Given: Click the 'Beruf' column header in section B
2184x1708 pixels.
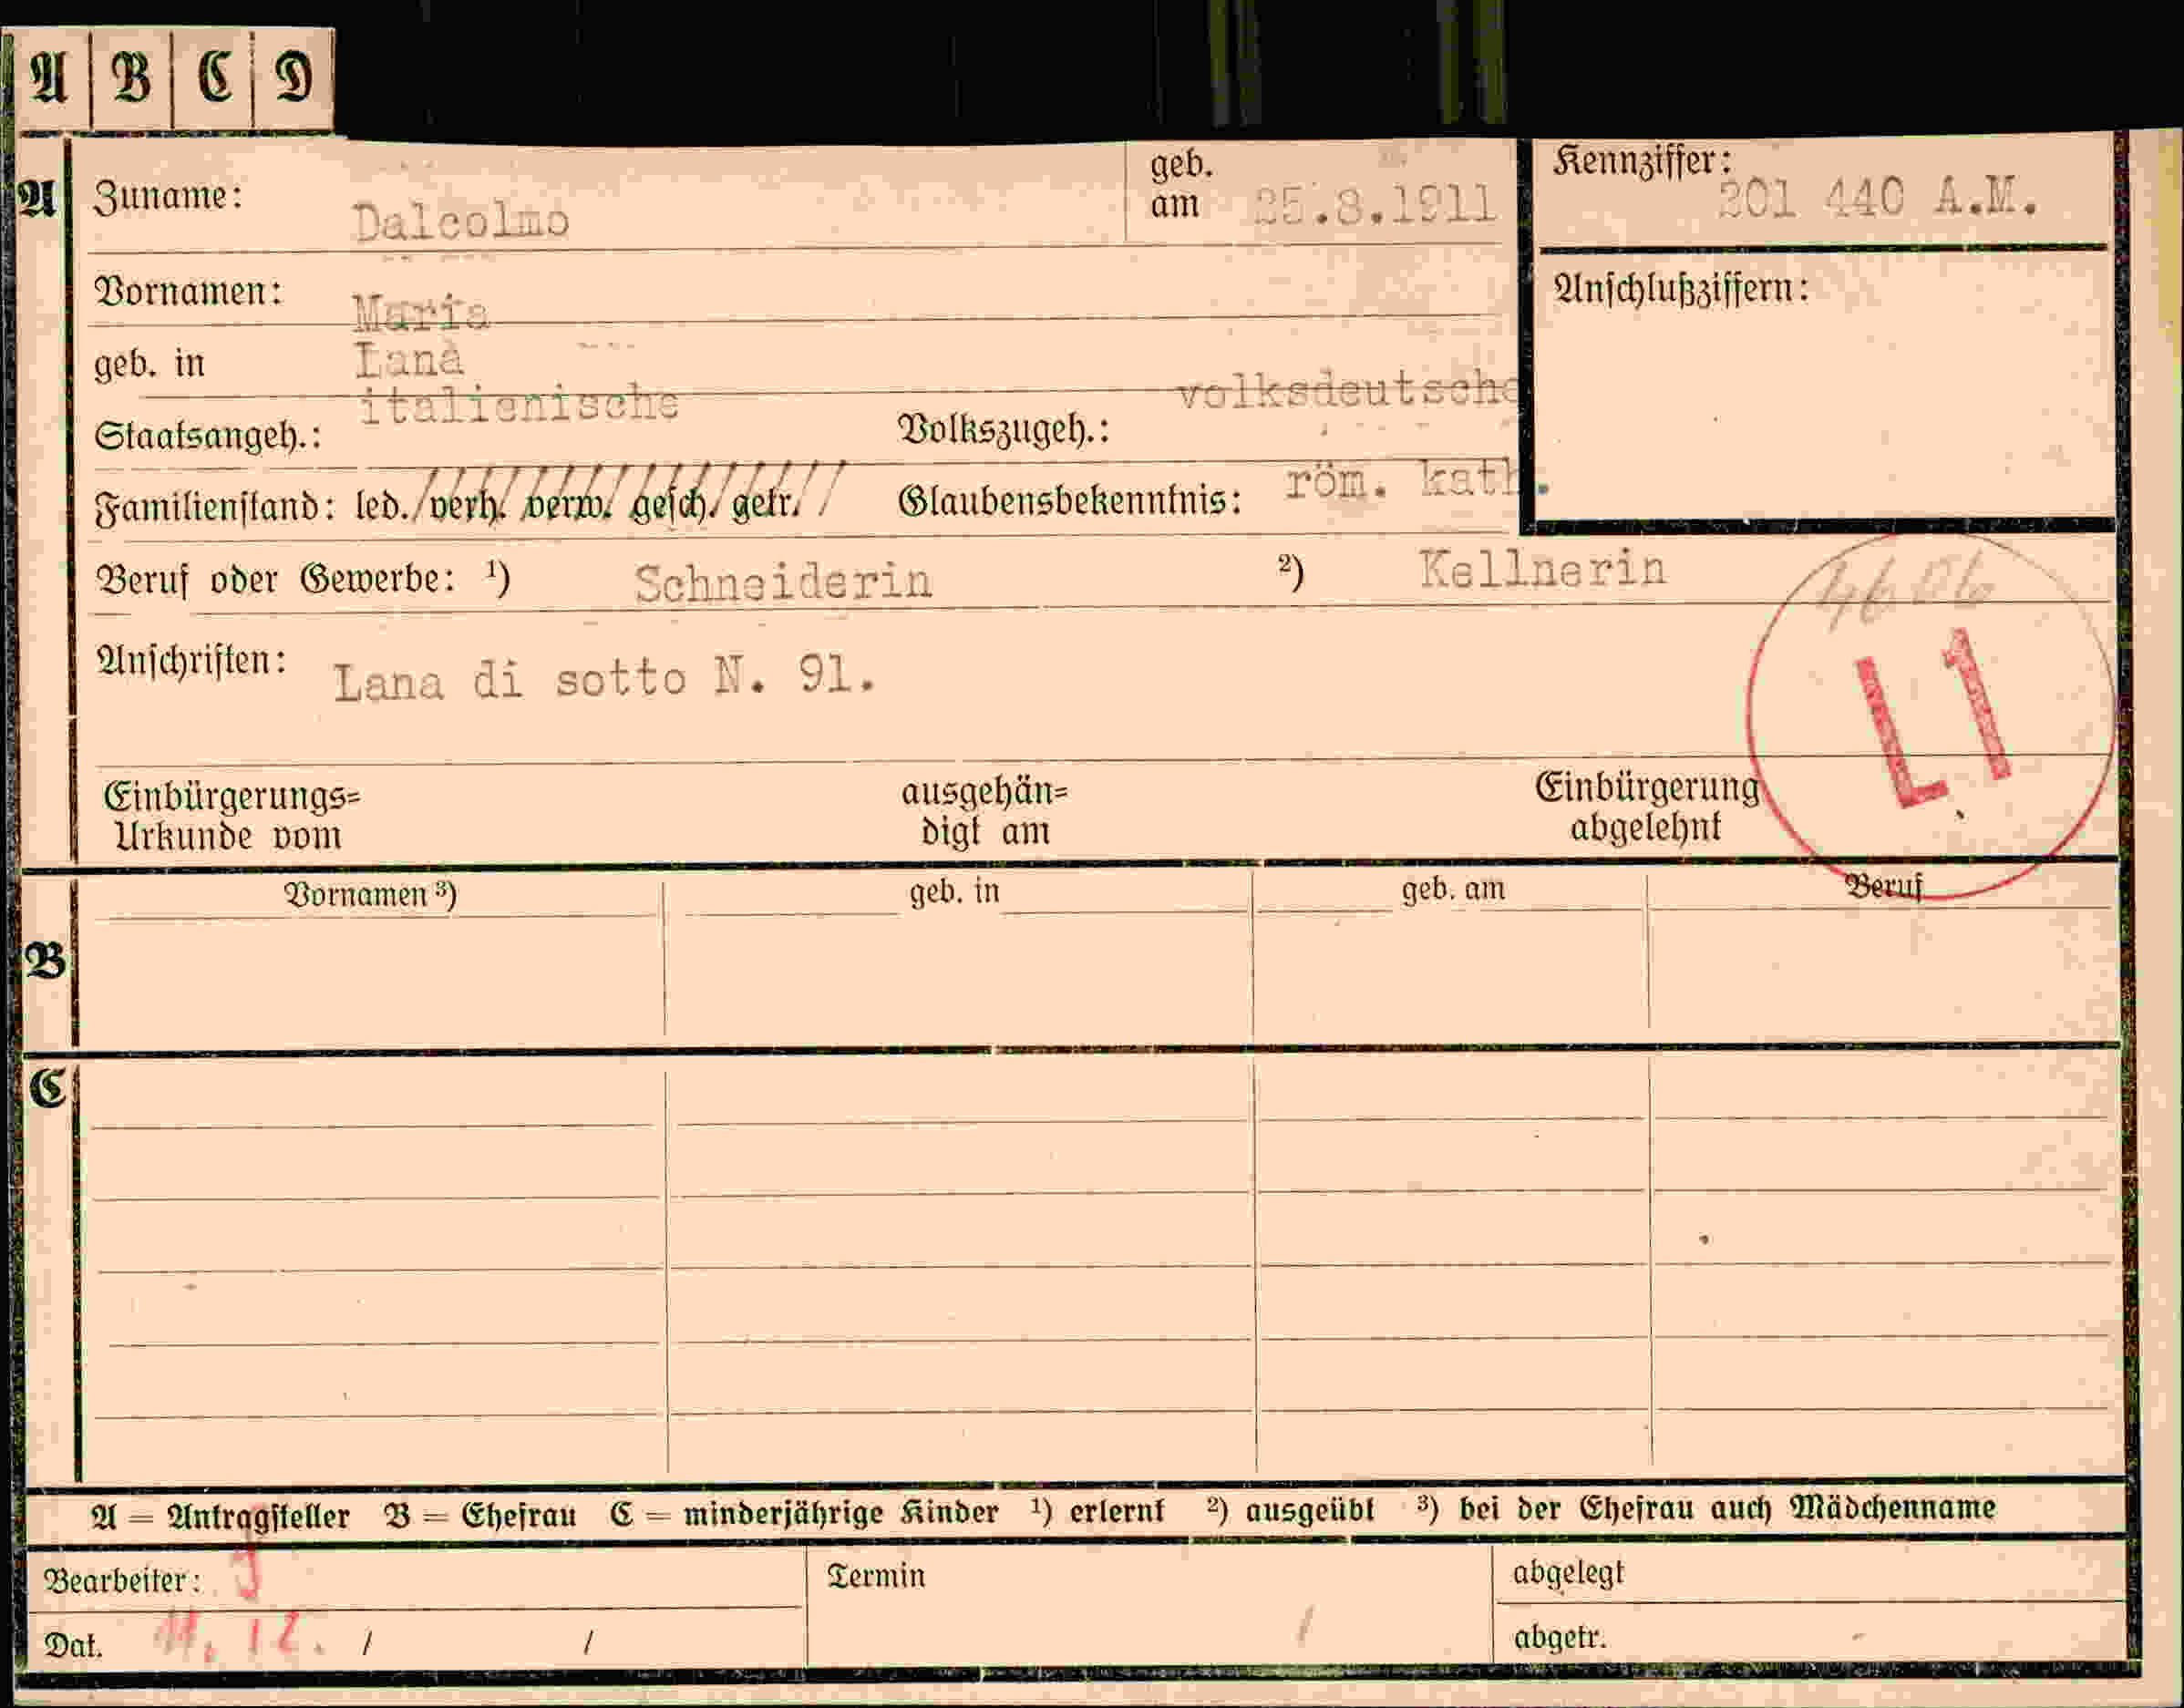Looking at the screenshot, I should [x=1883, y=886].
